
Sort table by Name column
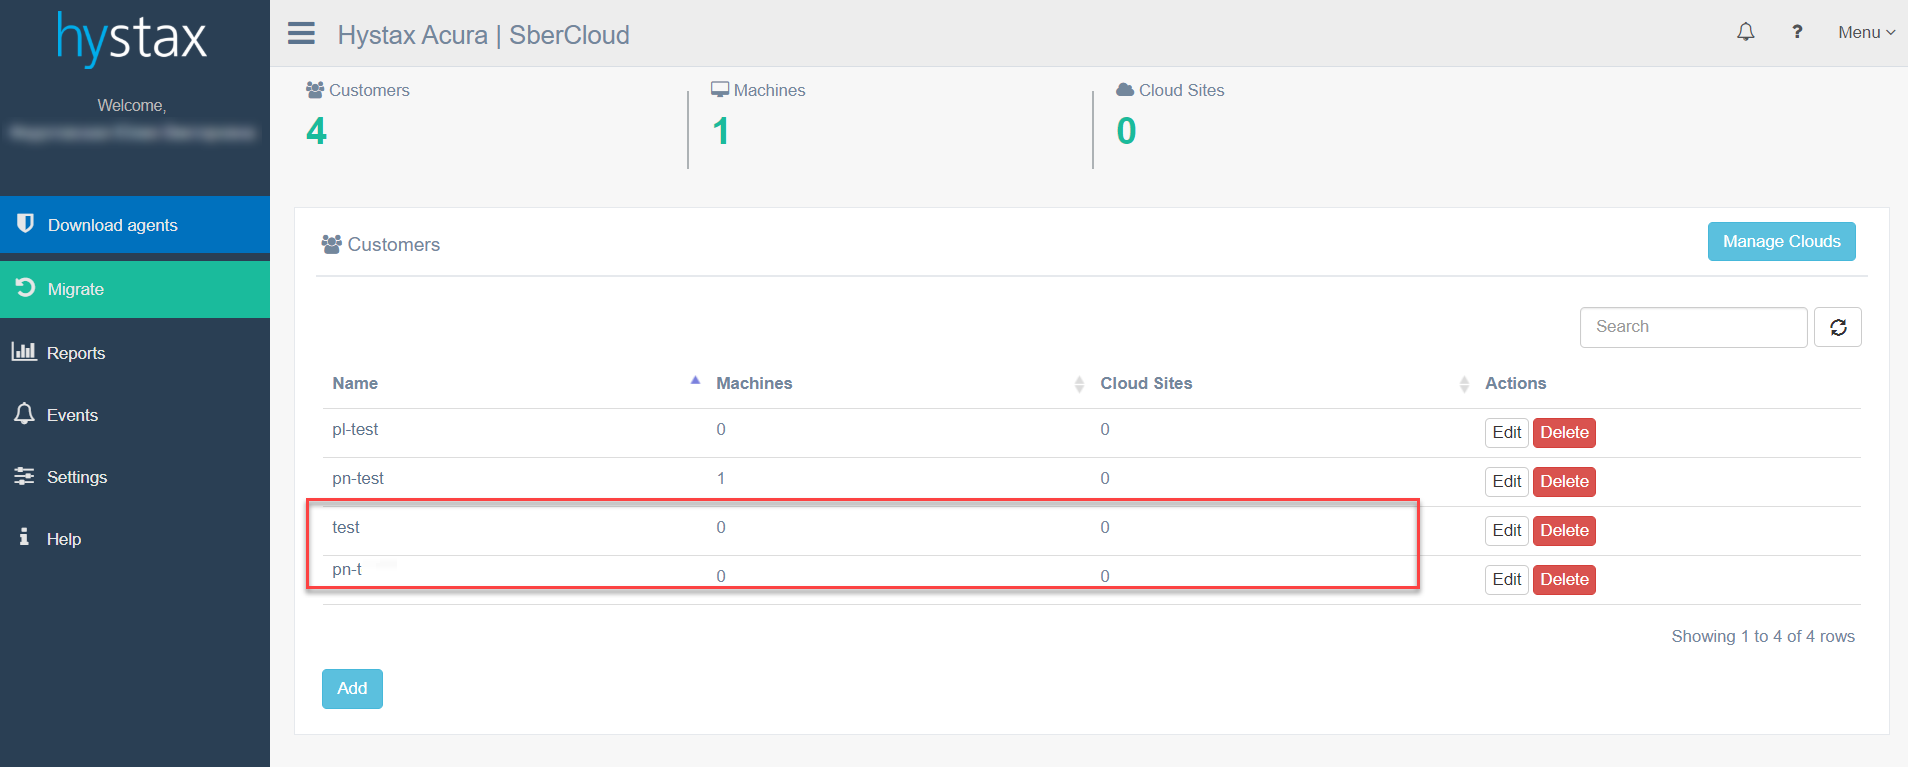click(355, 383)
